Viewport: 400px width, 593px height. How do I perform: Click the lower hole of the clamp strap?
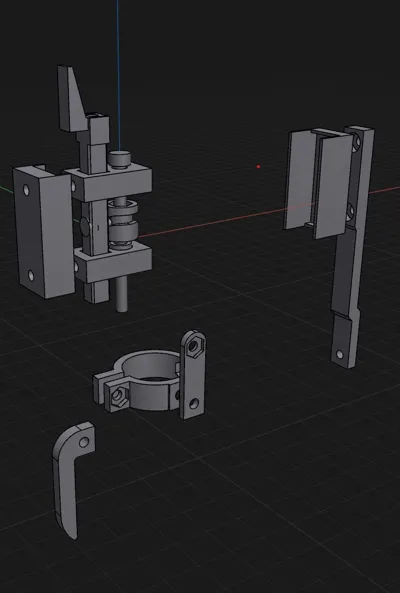coord(194,404)
